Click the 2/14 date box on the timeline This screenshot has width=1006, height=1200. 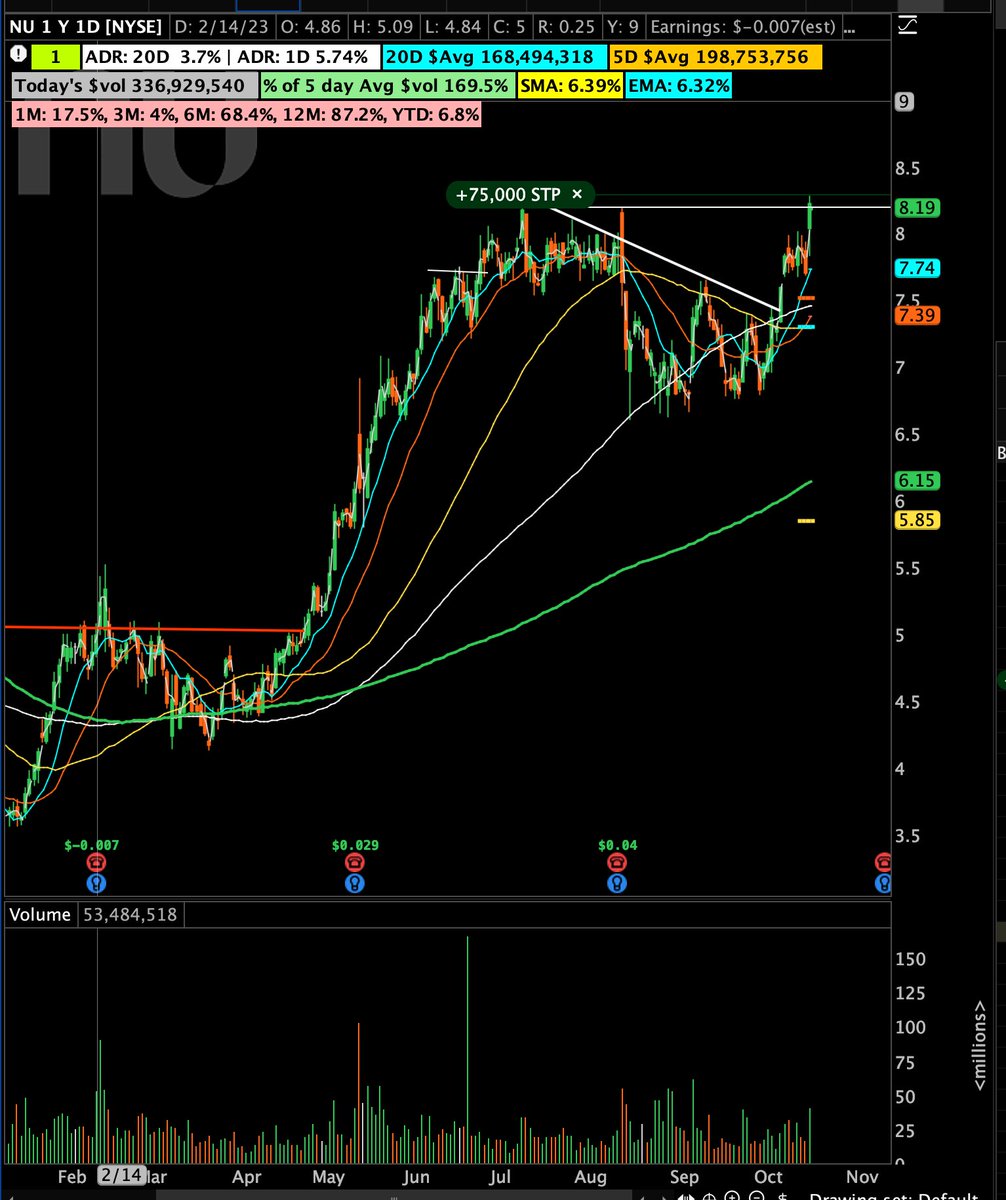click(121, 1176)
